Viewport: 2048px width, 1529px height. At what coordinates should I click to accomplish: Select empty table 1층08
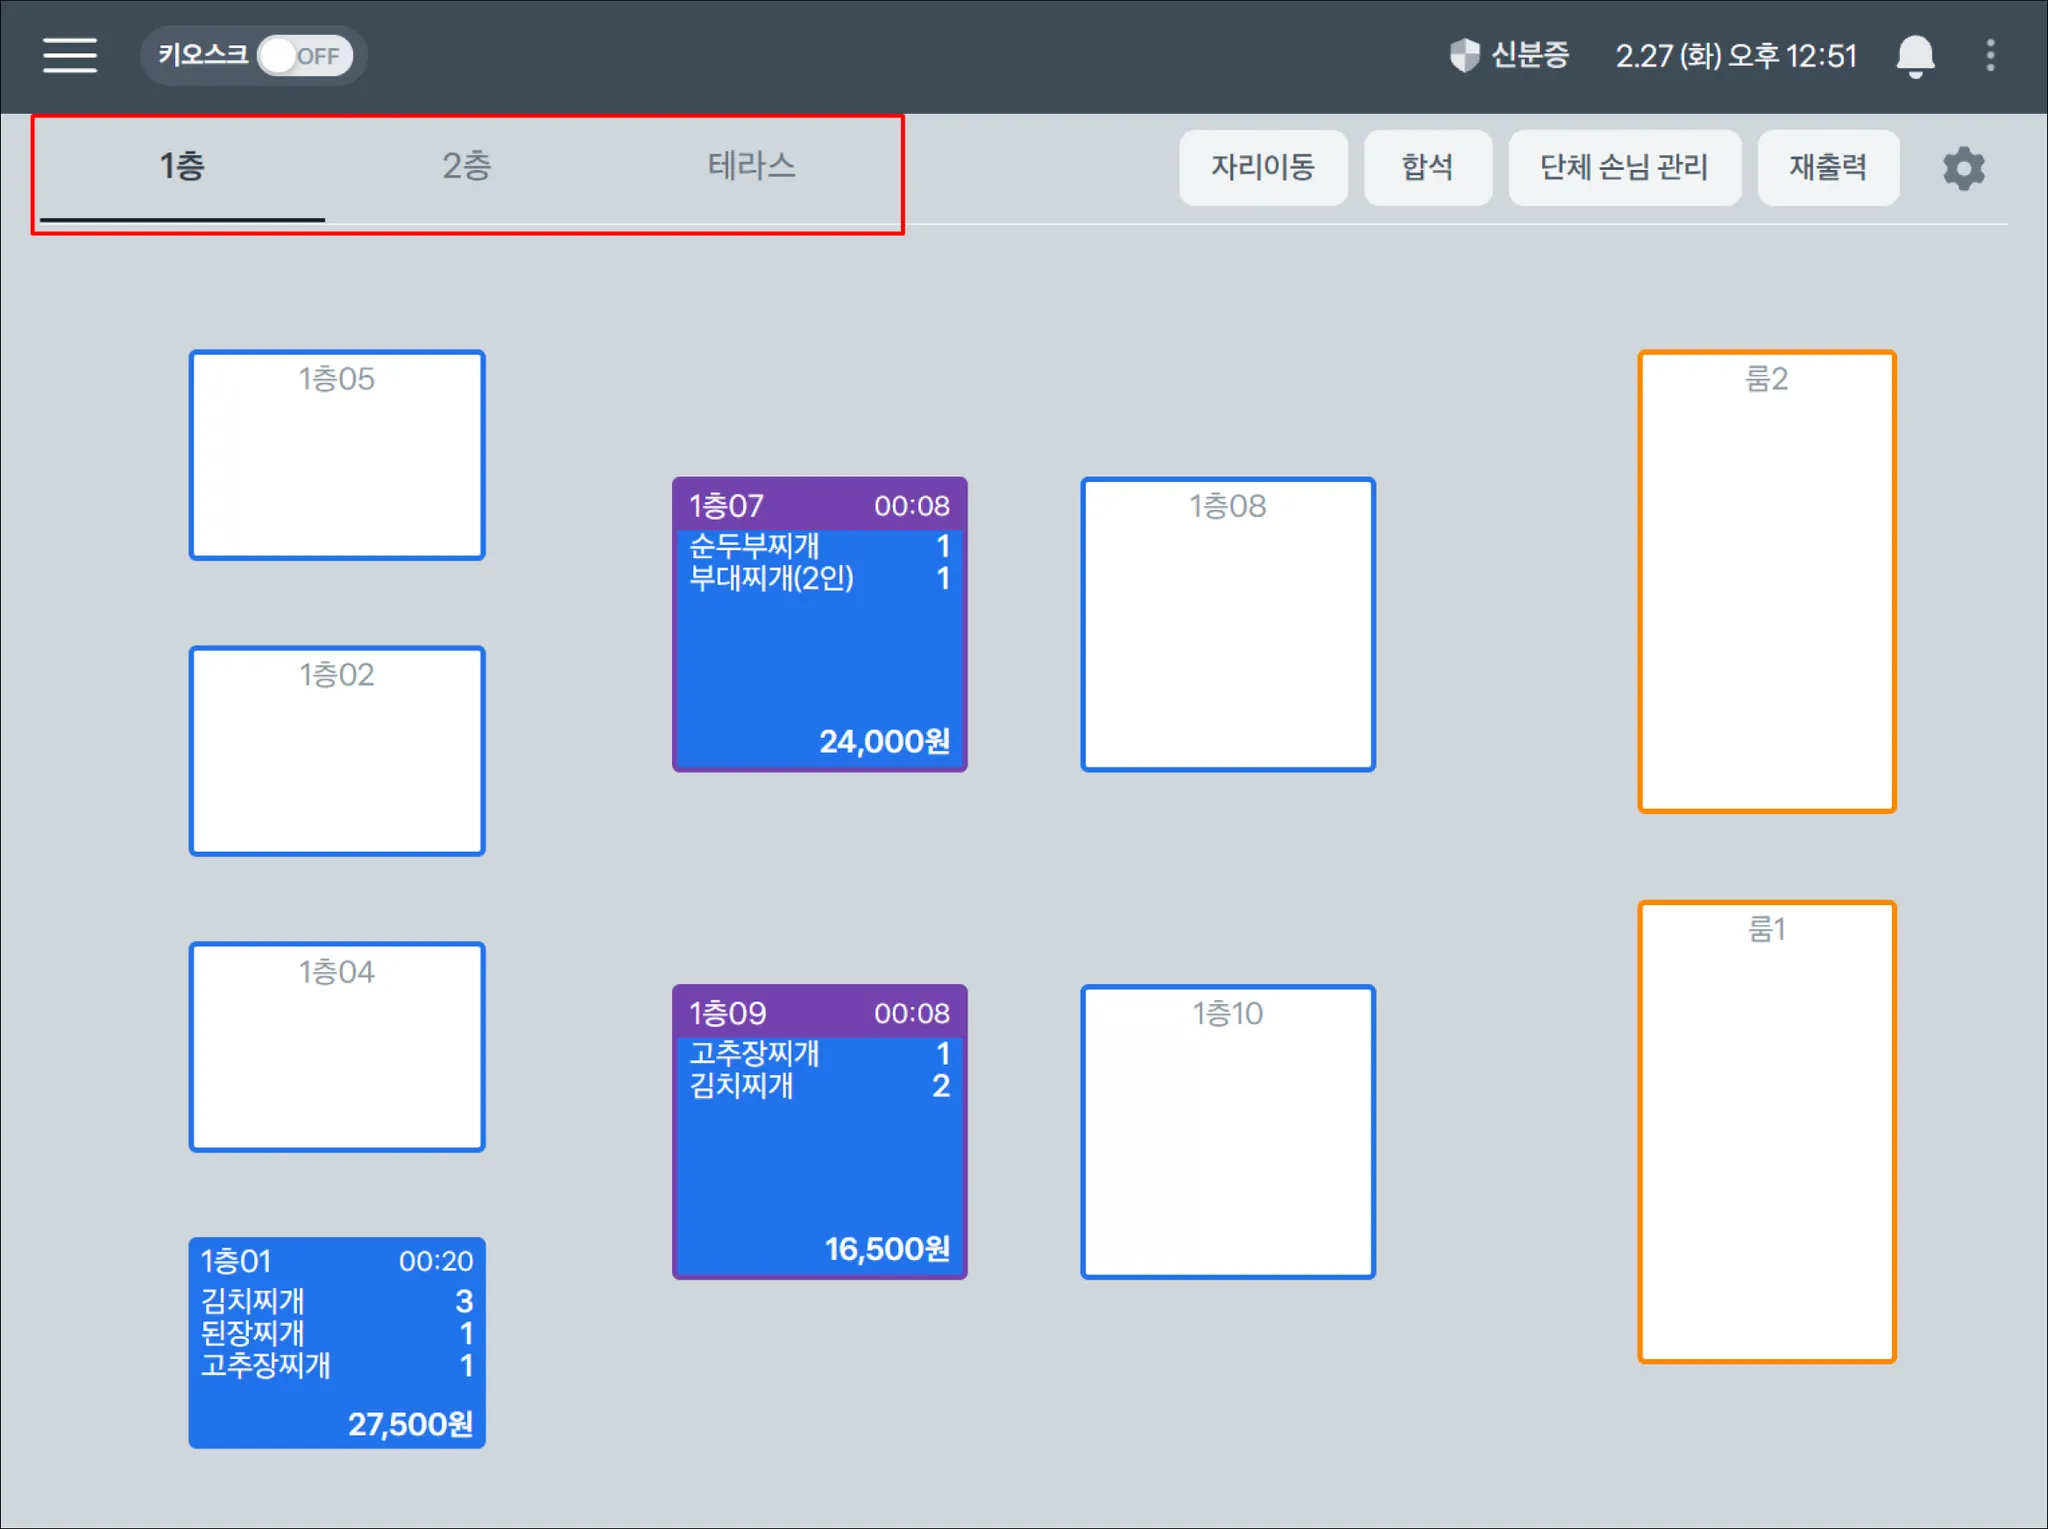(x=1227, y=625)
